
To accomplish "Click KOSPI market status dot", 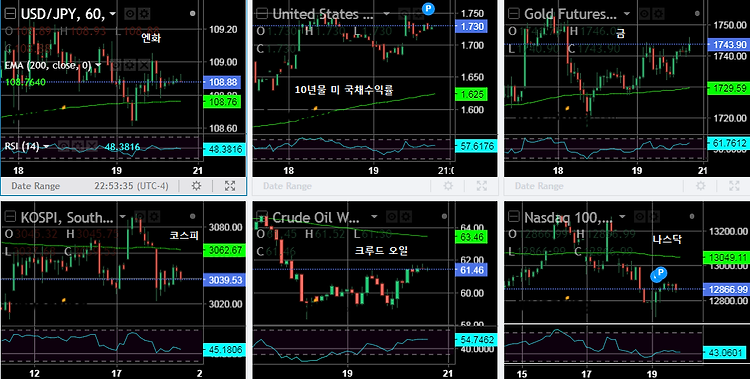I will [192, 217].
